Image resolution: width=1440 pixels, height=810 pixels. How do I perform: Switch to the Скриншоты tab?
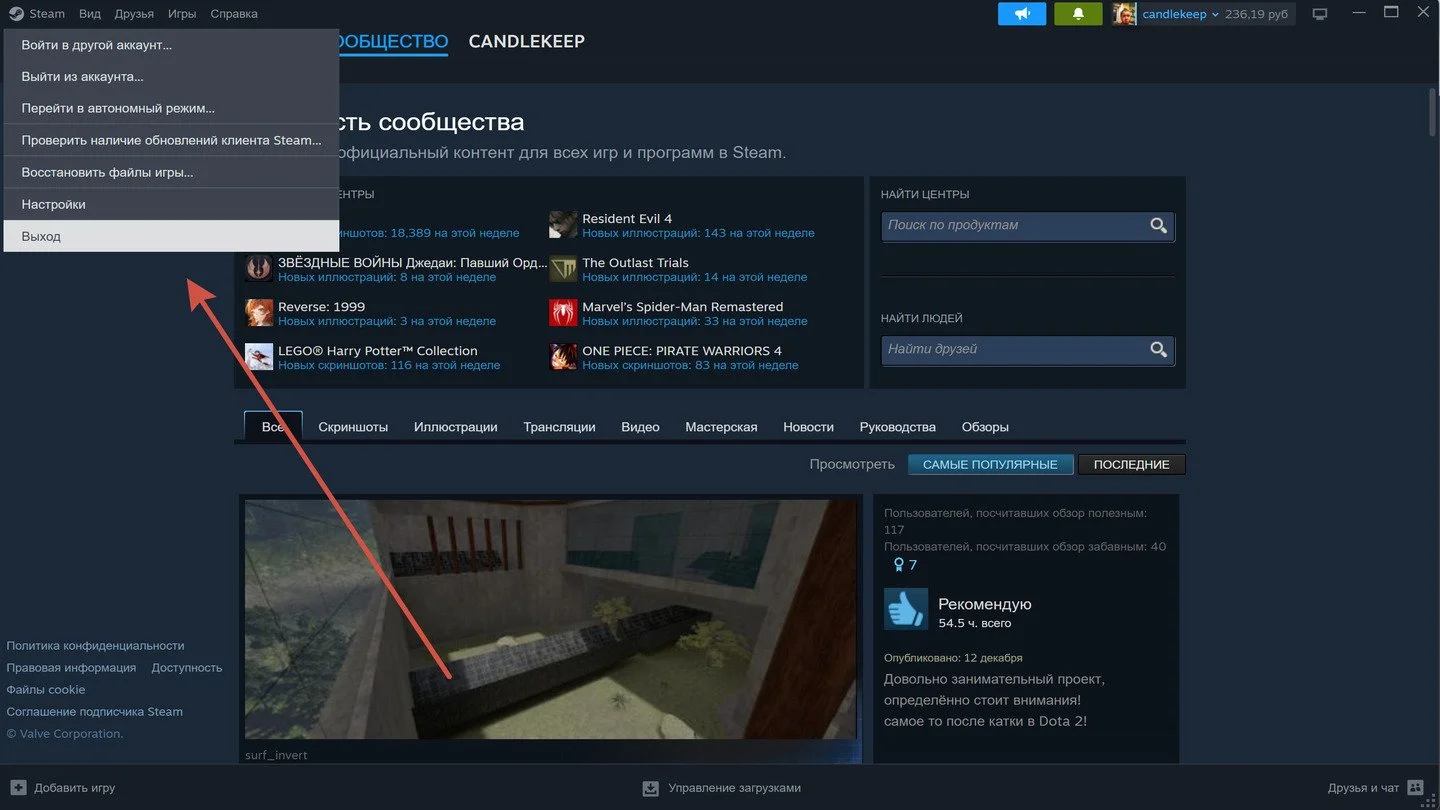click(x=353, y=427)
